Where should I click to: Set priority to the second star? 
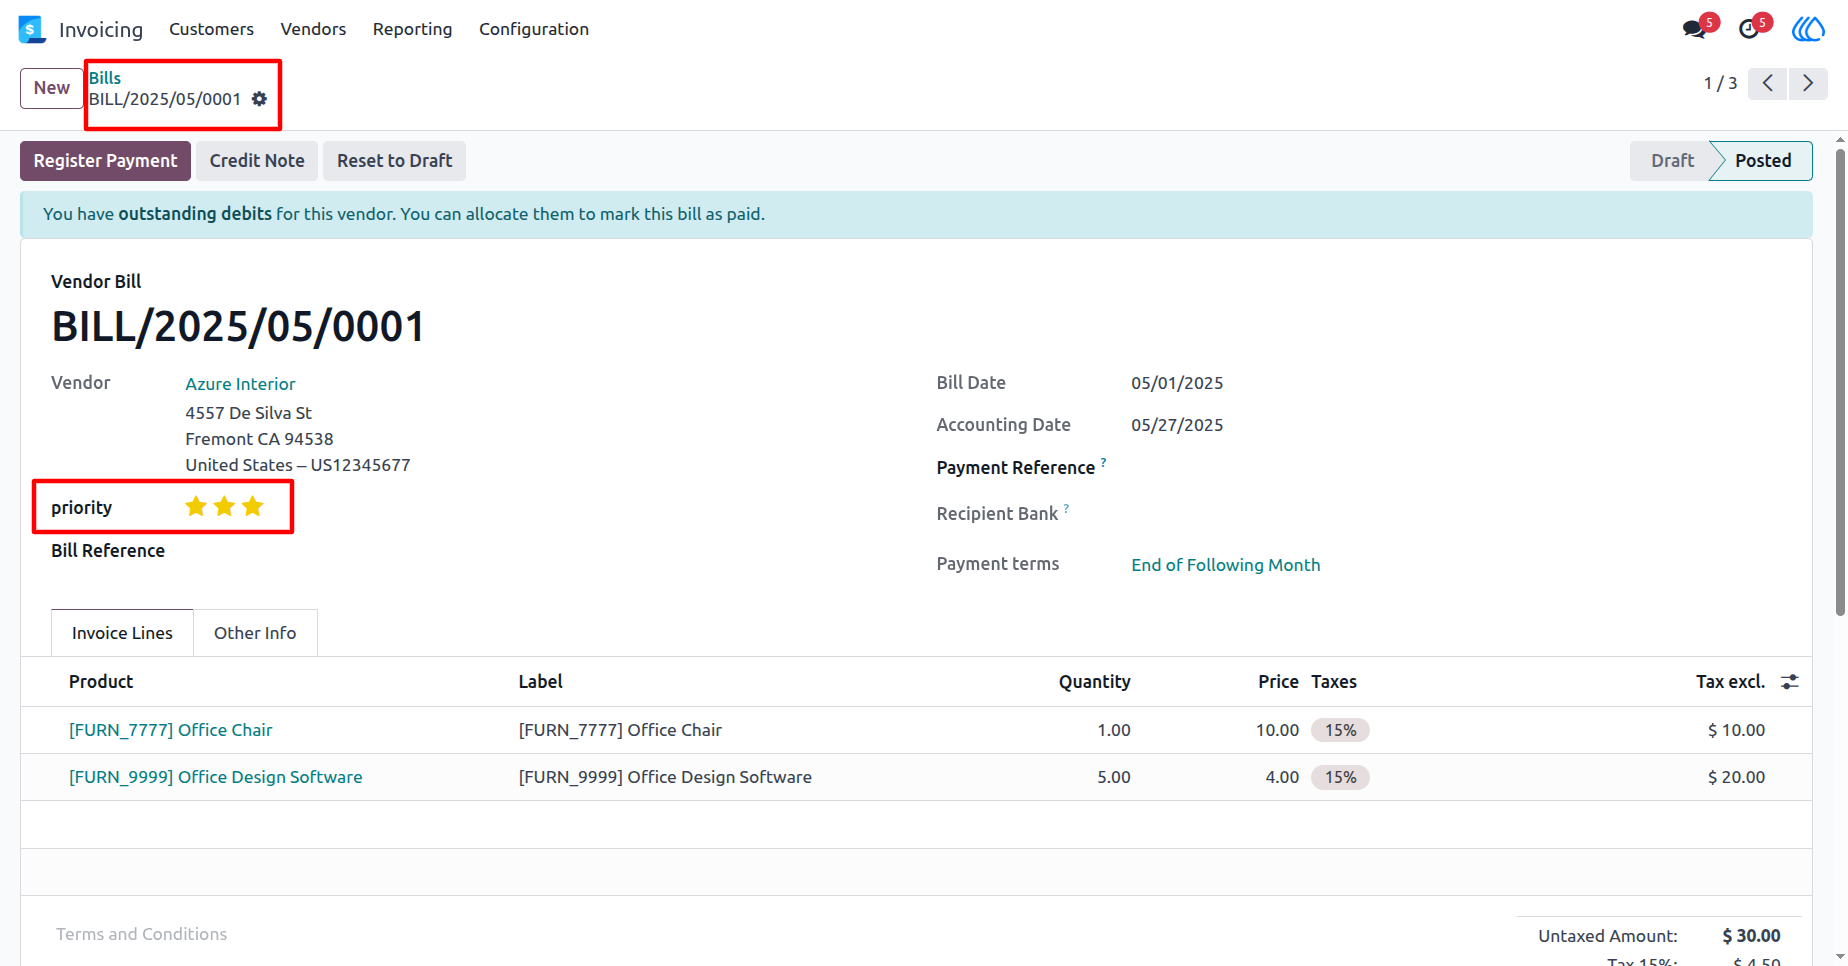[224, 507]
